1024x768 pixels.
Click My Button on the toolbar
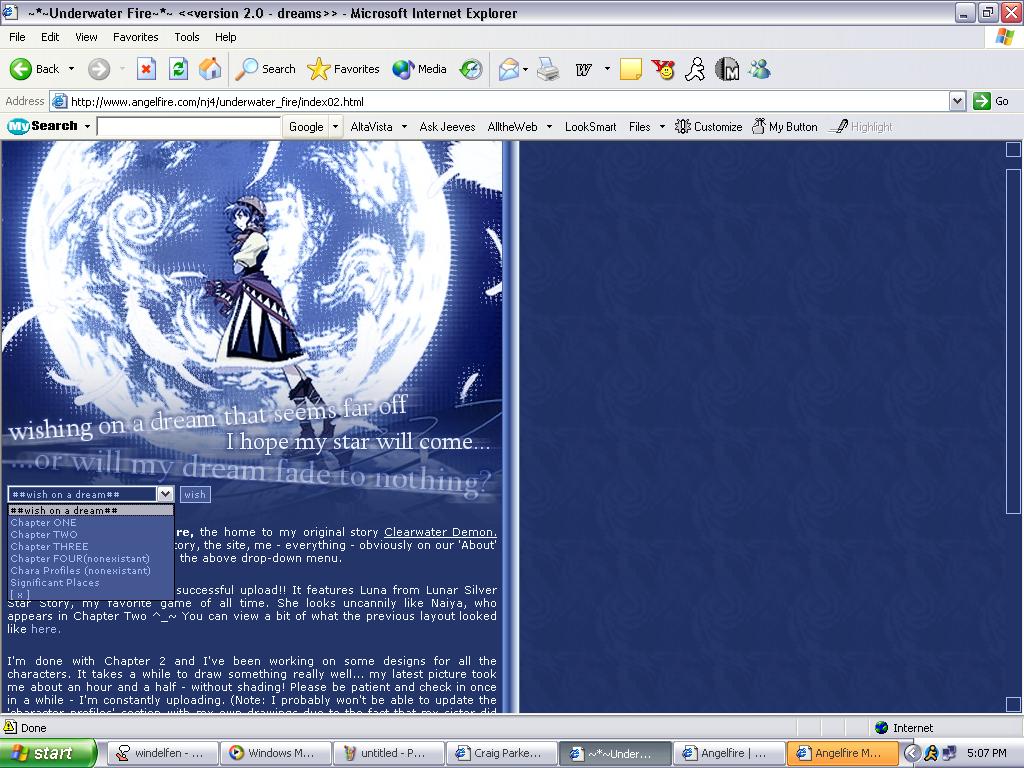tap(784, 127)
